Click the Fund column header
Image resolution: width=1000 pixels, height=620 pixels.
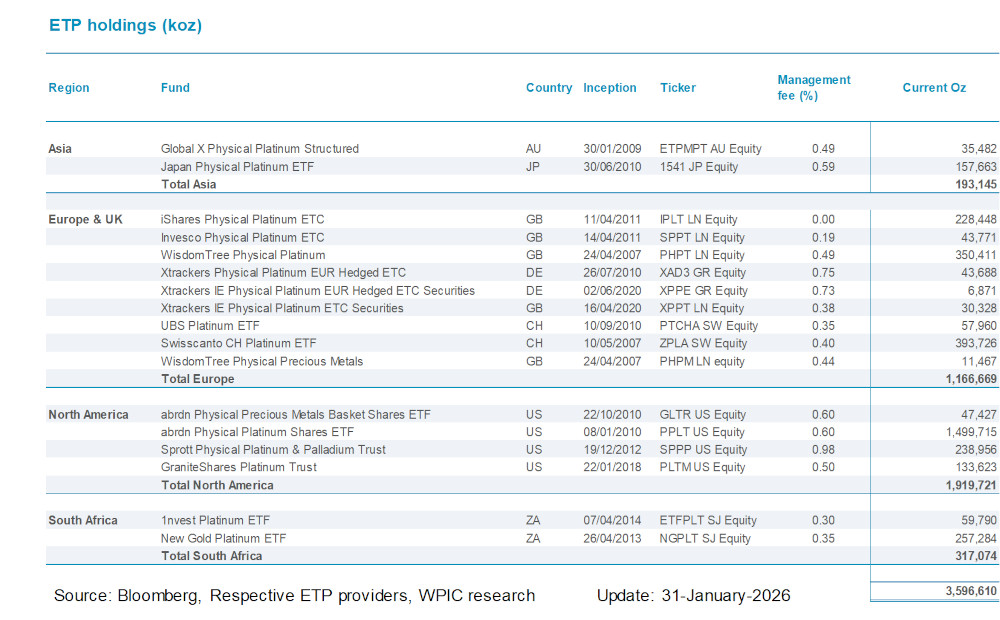[174, 88]
